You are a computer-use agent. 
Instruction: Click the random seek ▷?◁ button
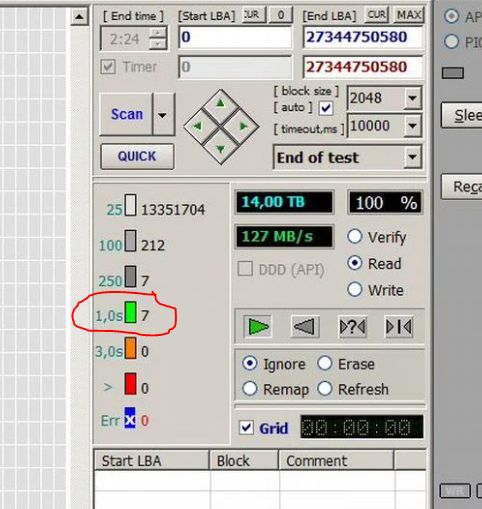point(353,327)
